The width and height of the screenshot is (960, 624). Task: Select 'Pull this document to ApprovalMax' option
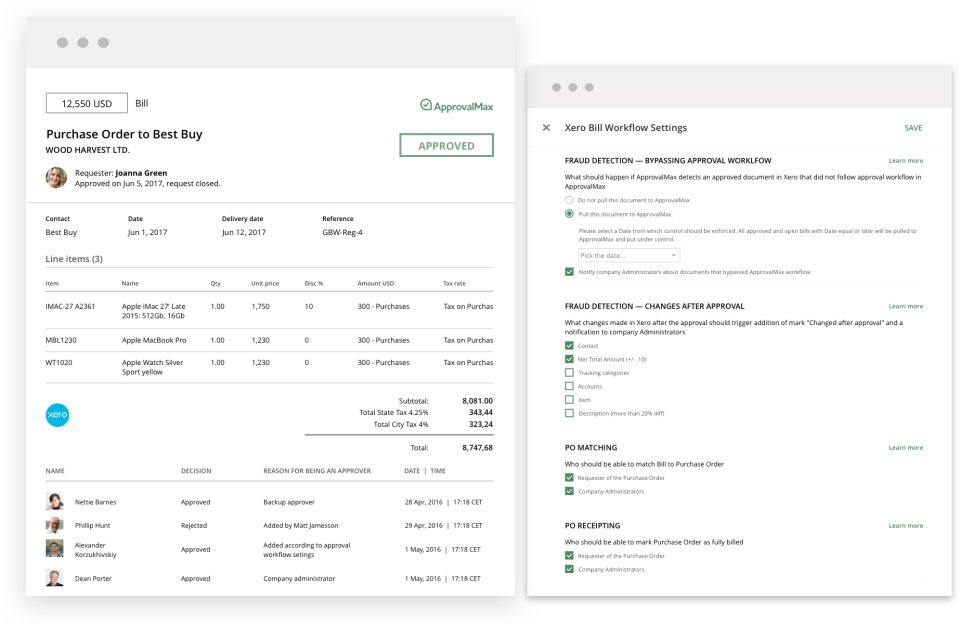point(569,214)
